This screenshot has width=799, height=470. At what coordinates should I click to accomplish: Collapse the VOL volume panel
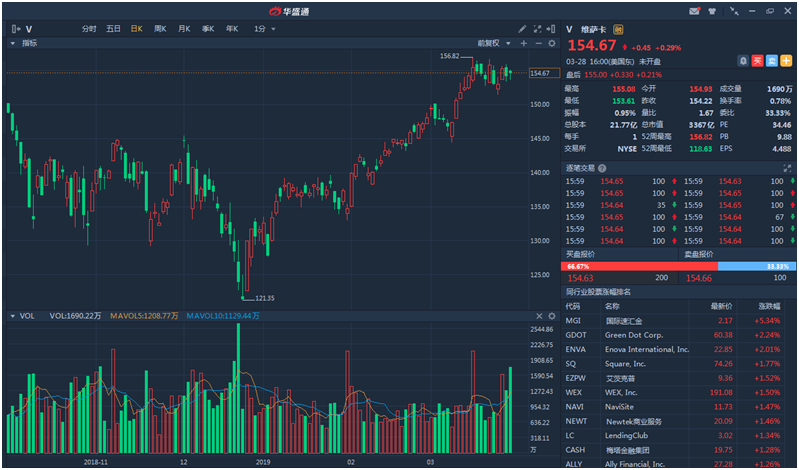tap(12, 316)
